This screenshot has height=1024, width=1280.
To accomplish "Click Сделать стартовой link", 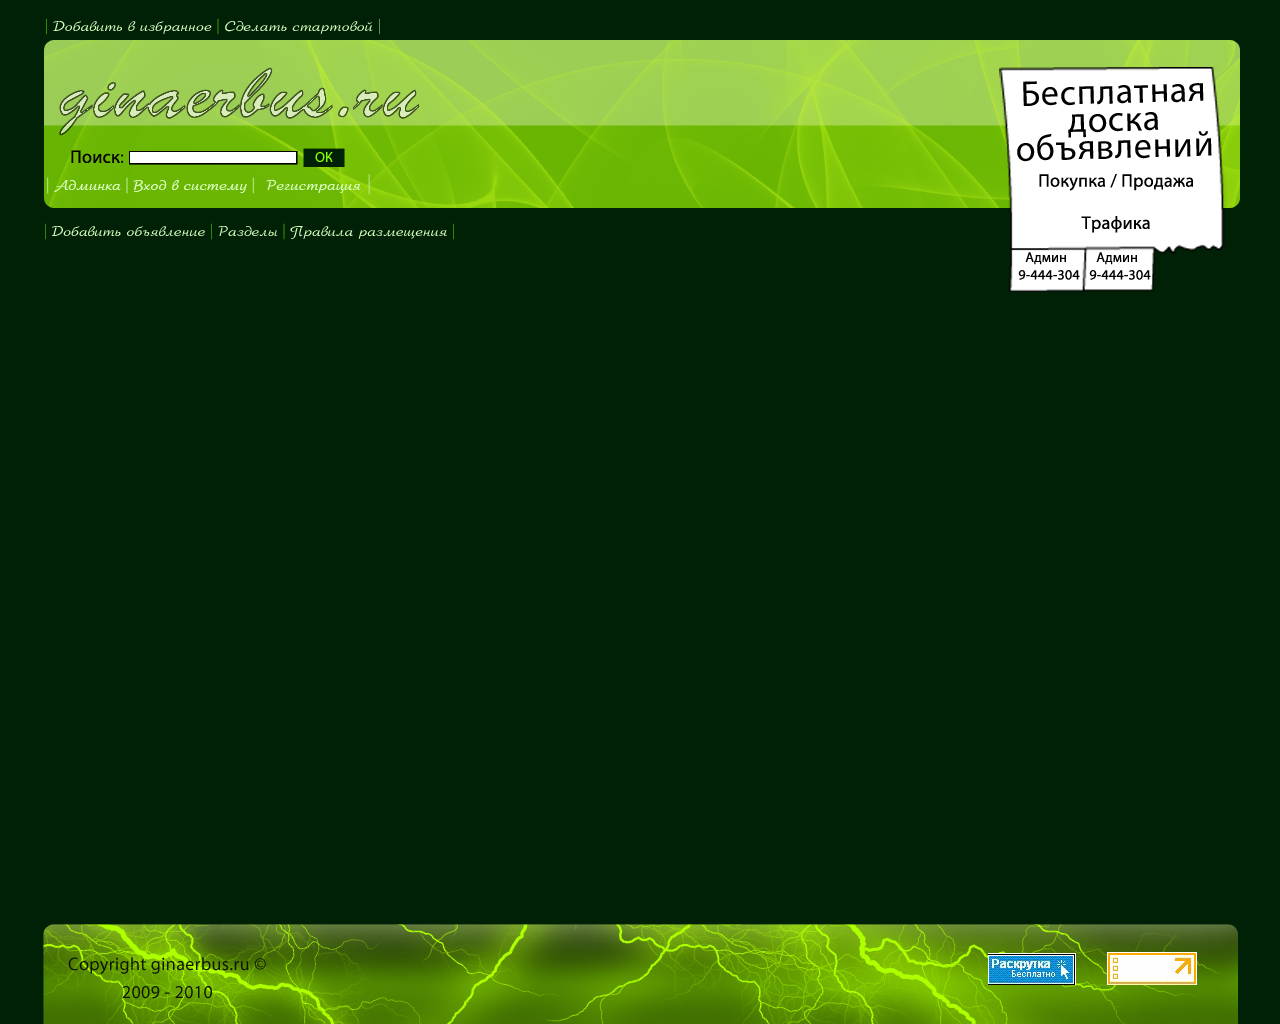I will (x=298, y=27).
